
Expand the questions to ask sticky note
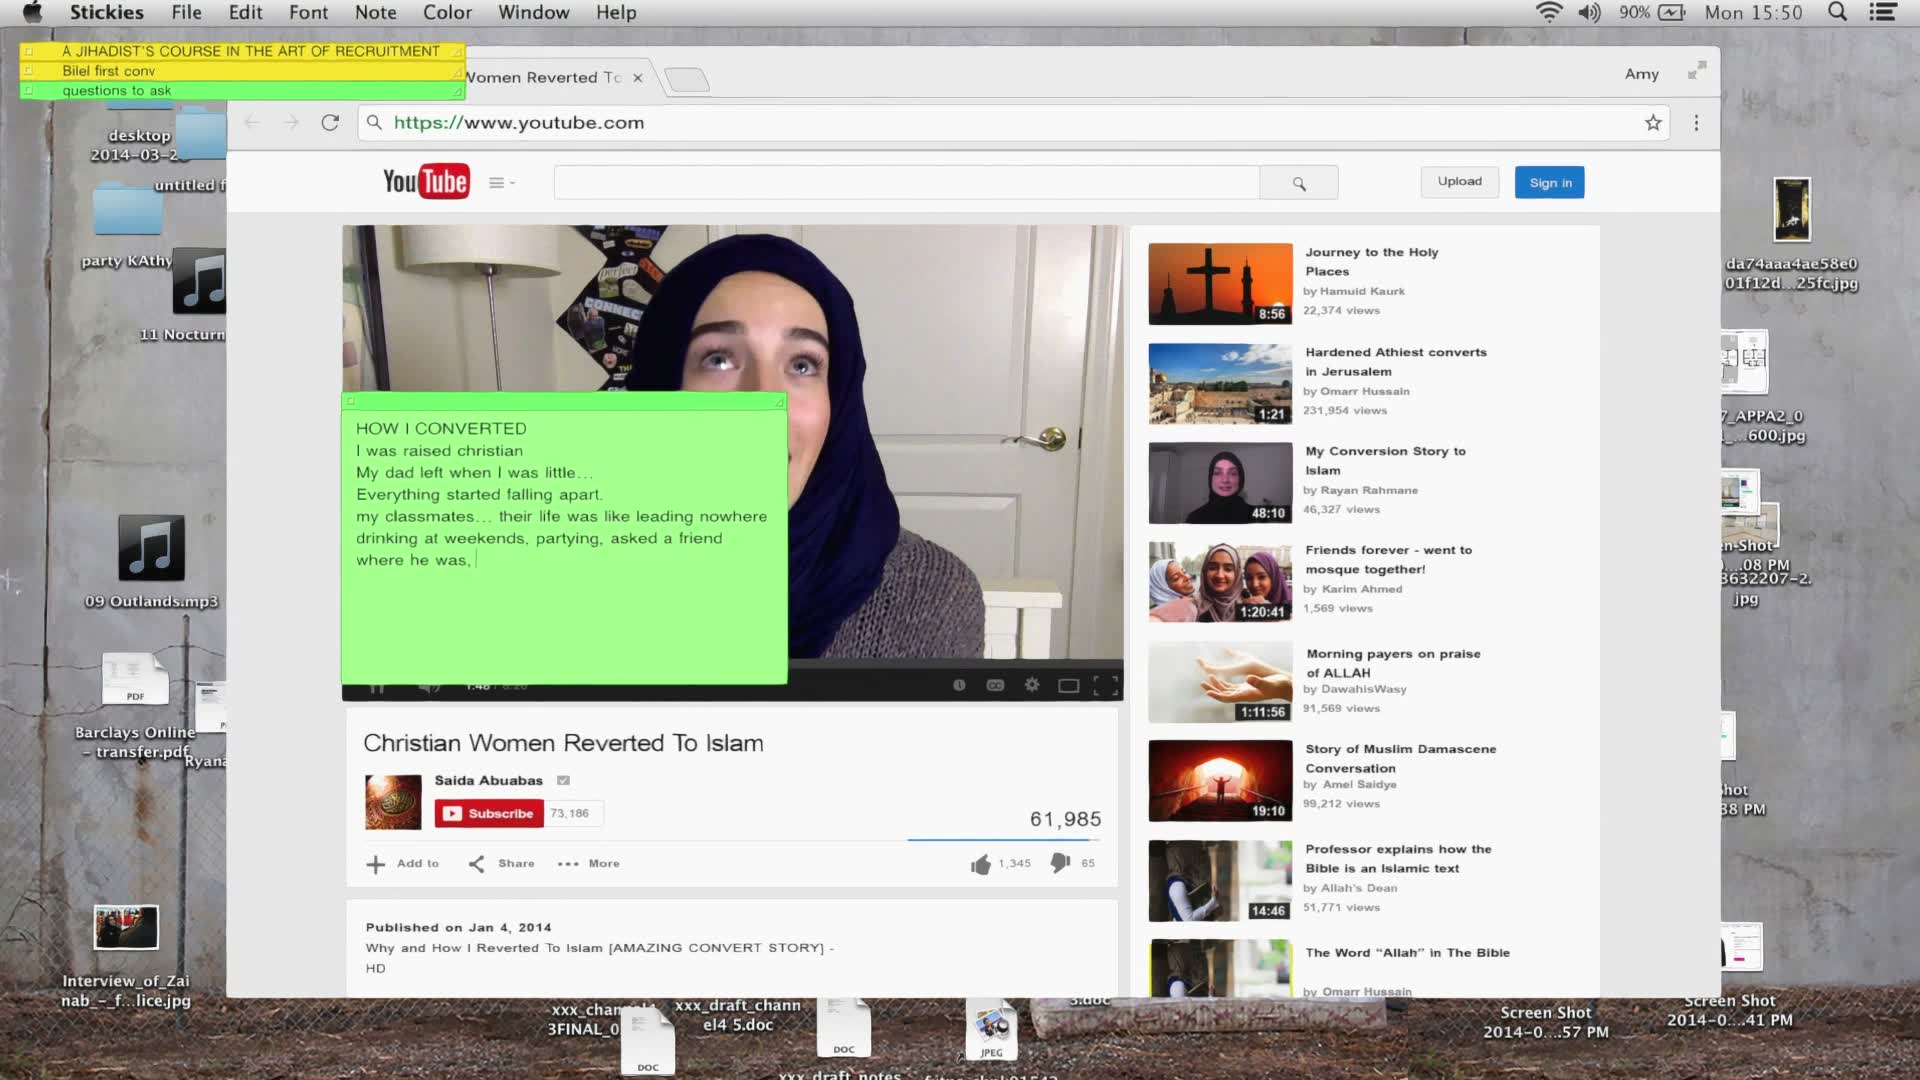(x=242, y=90)
